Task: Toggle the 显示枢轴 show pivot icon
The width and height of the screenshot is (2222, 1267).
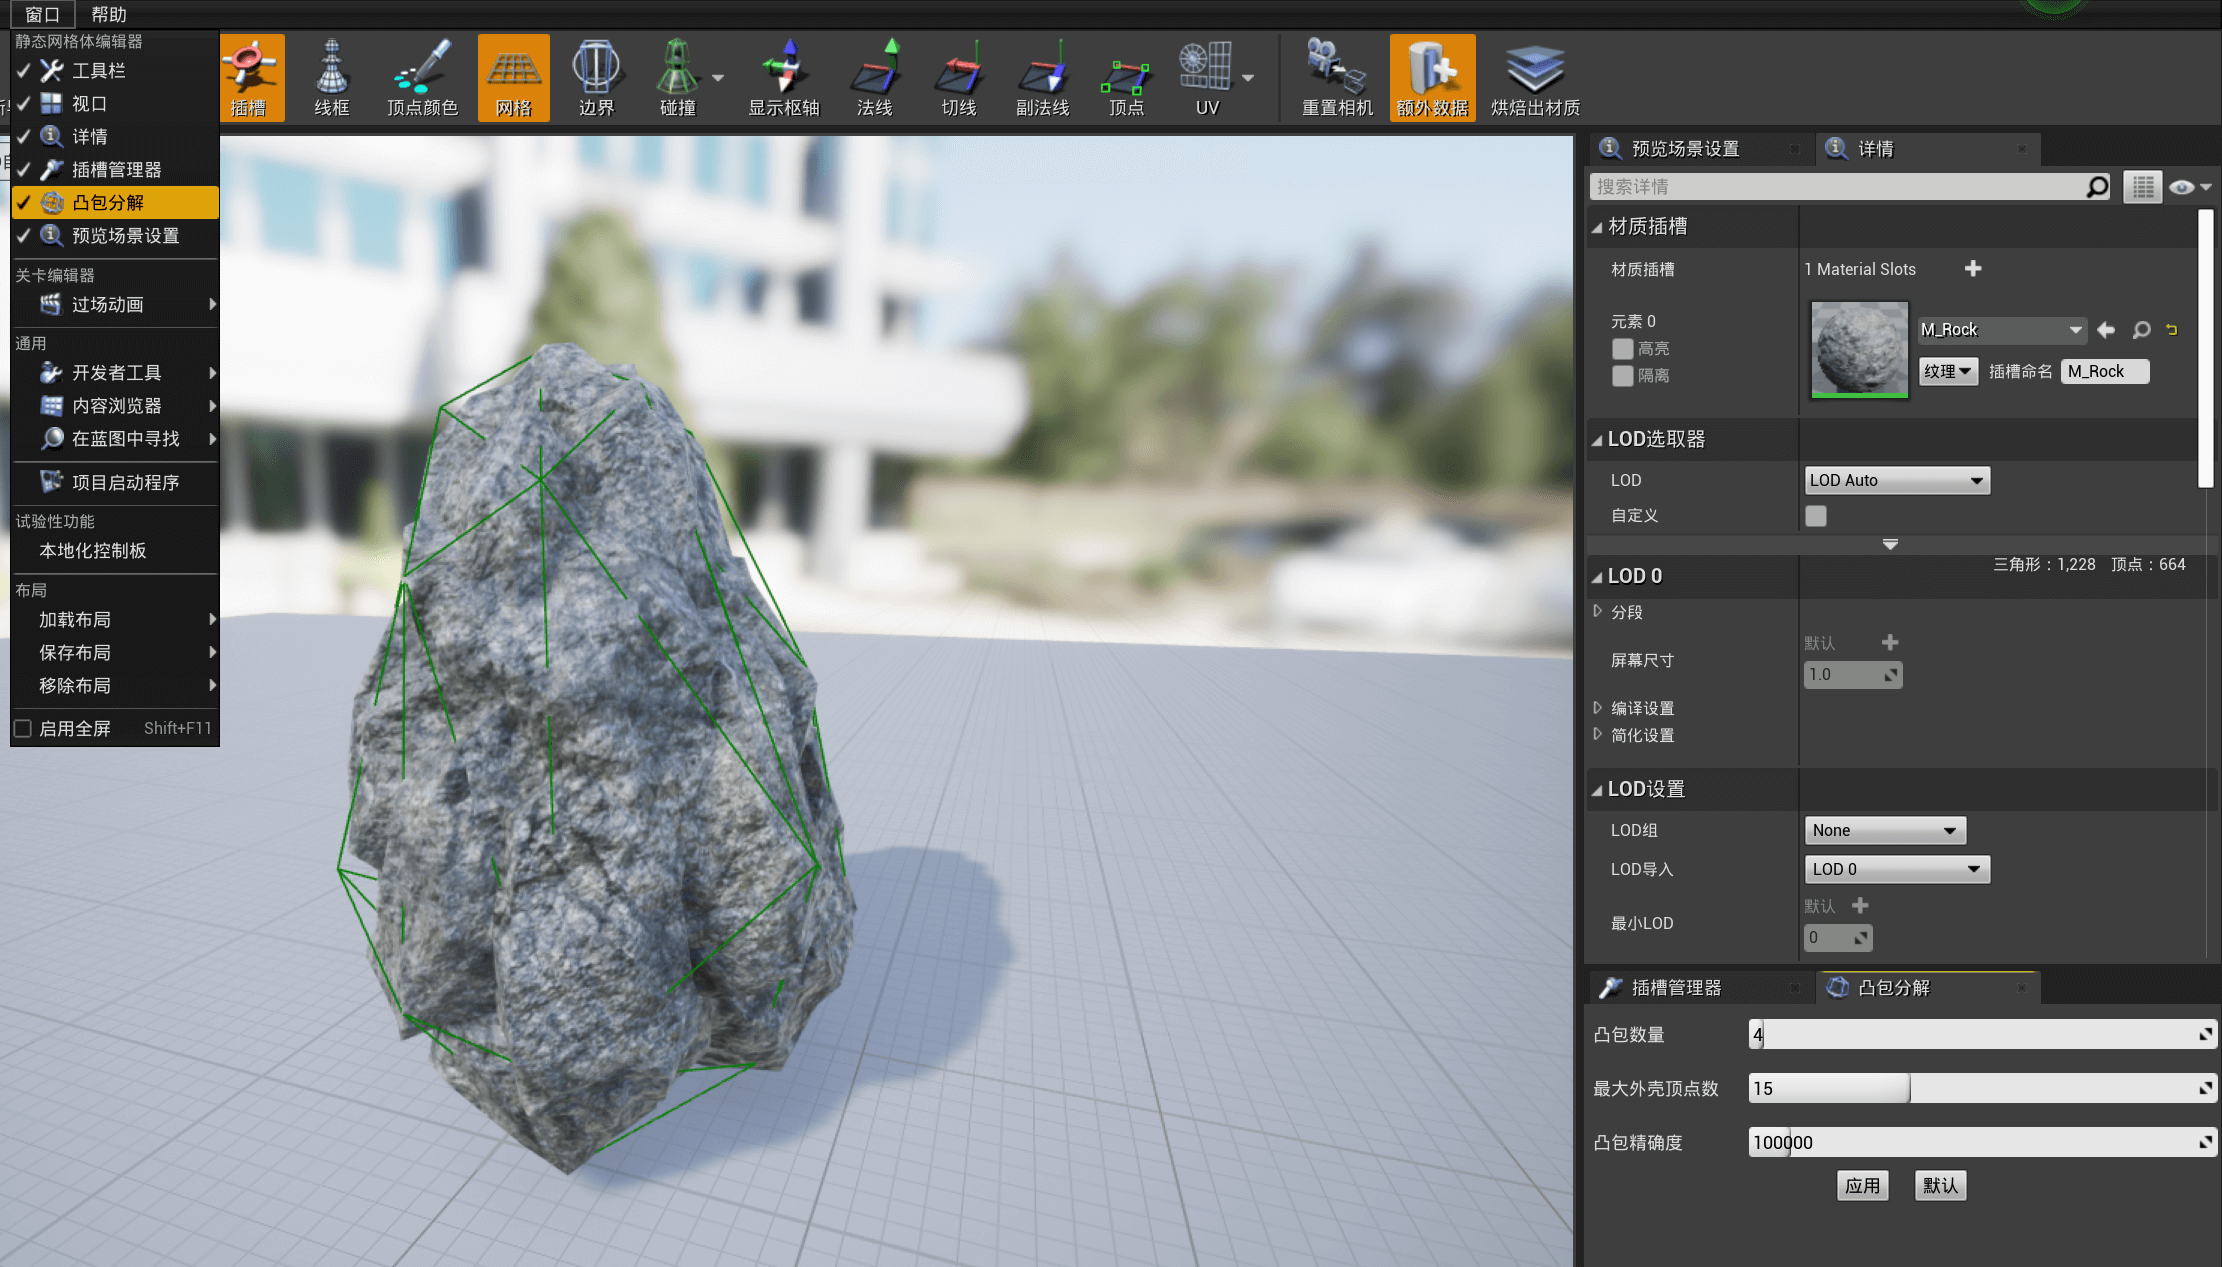Action: [x=784, y=78]
